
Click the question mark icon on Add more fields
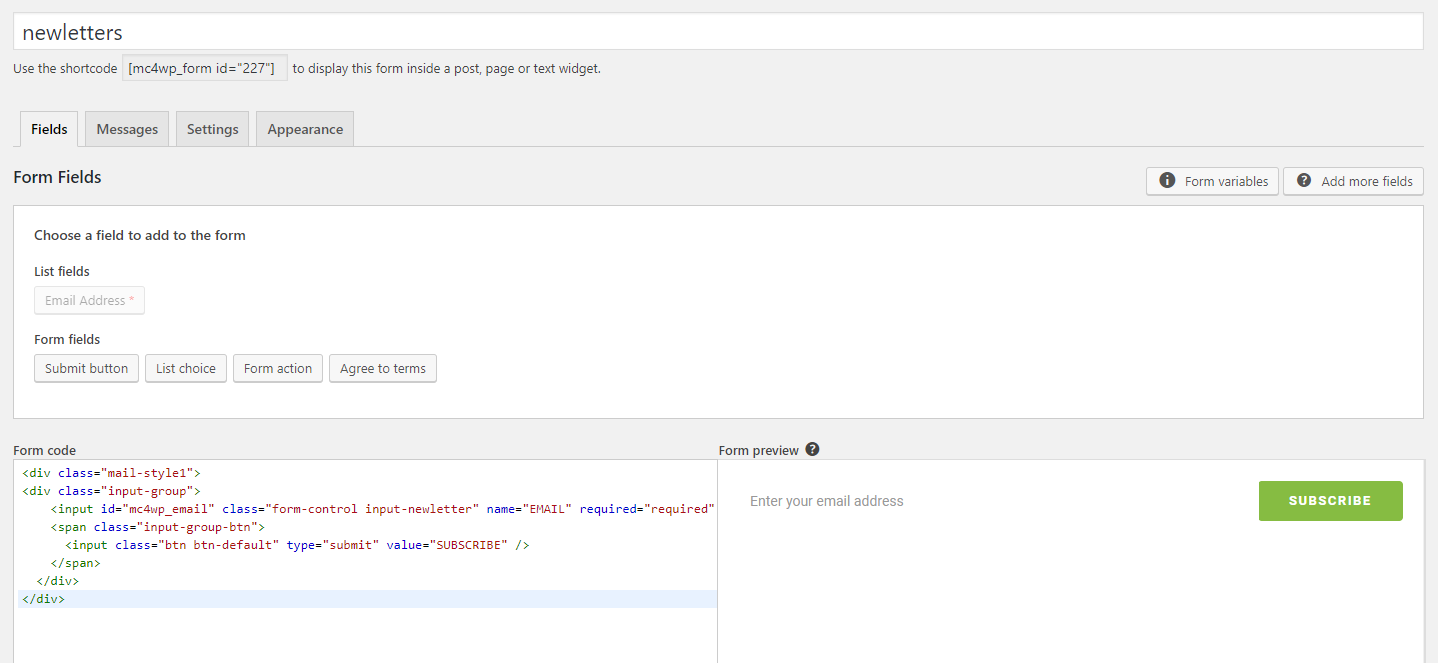pyautogui.click(x=1303, y=181)
